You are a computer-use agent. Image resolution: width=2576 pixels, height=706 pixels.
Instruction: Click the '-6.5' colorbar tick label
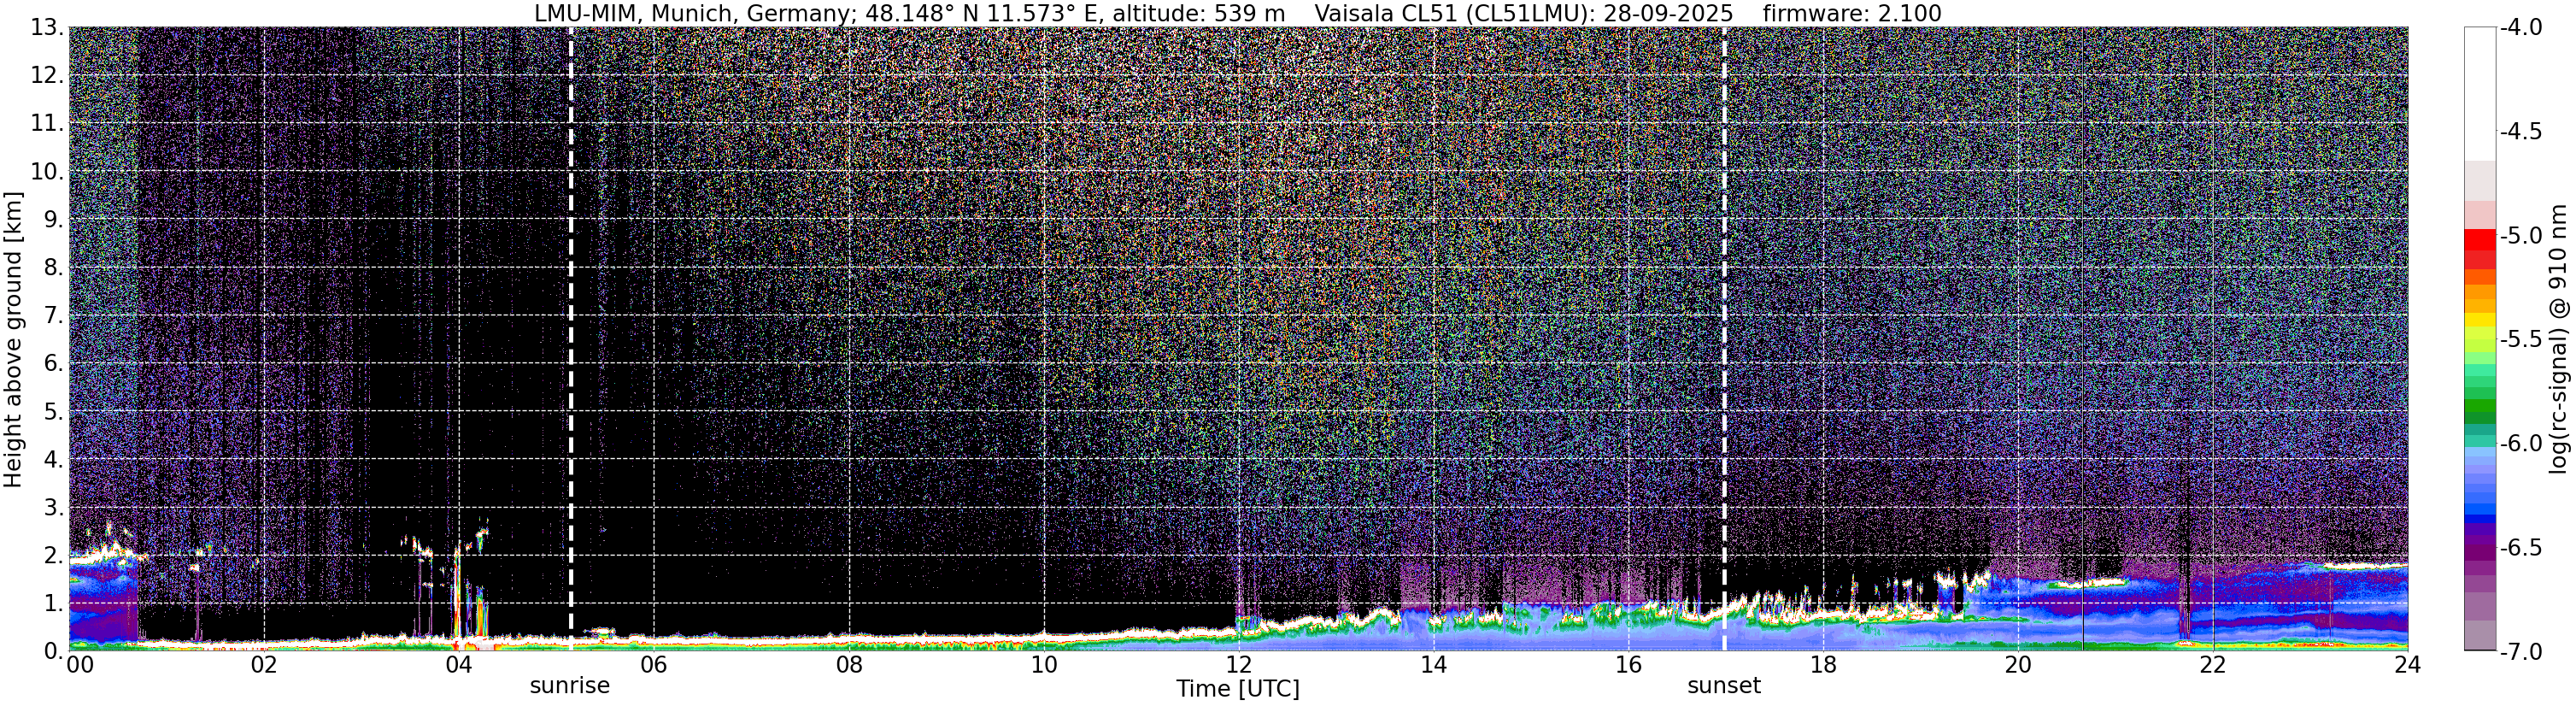pyautogui.click(x=2521, y=547)
